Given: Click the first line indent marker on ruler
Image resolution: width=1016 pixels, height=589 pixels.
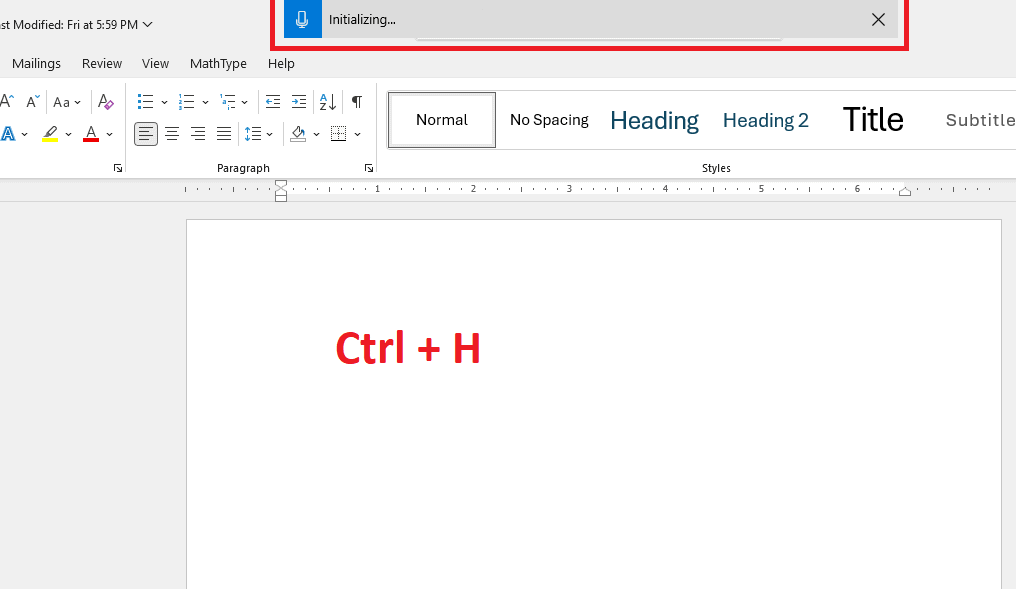Looking at the screenshot, I should (x=281, y=184).
